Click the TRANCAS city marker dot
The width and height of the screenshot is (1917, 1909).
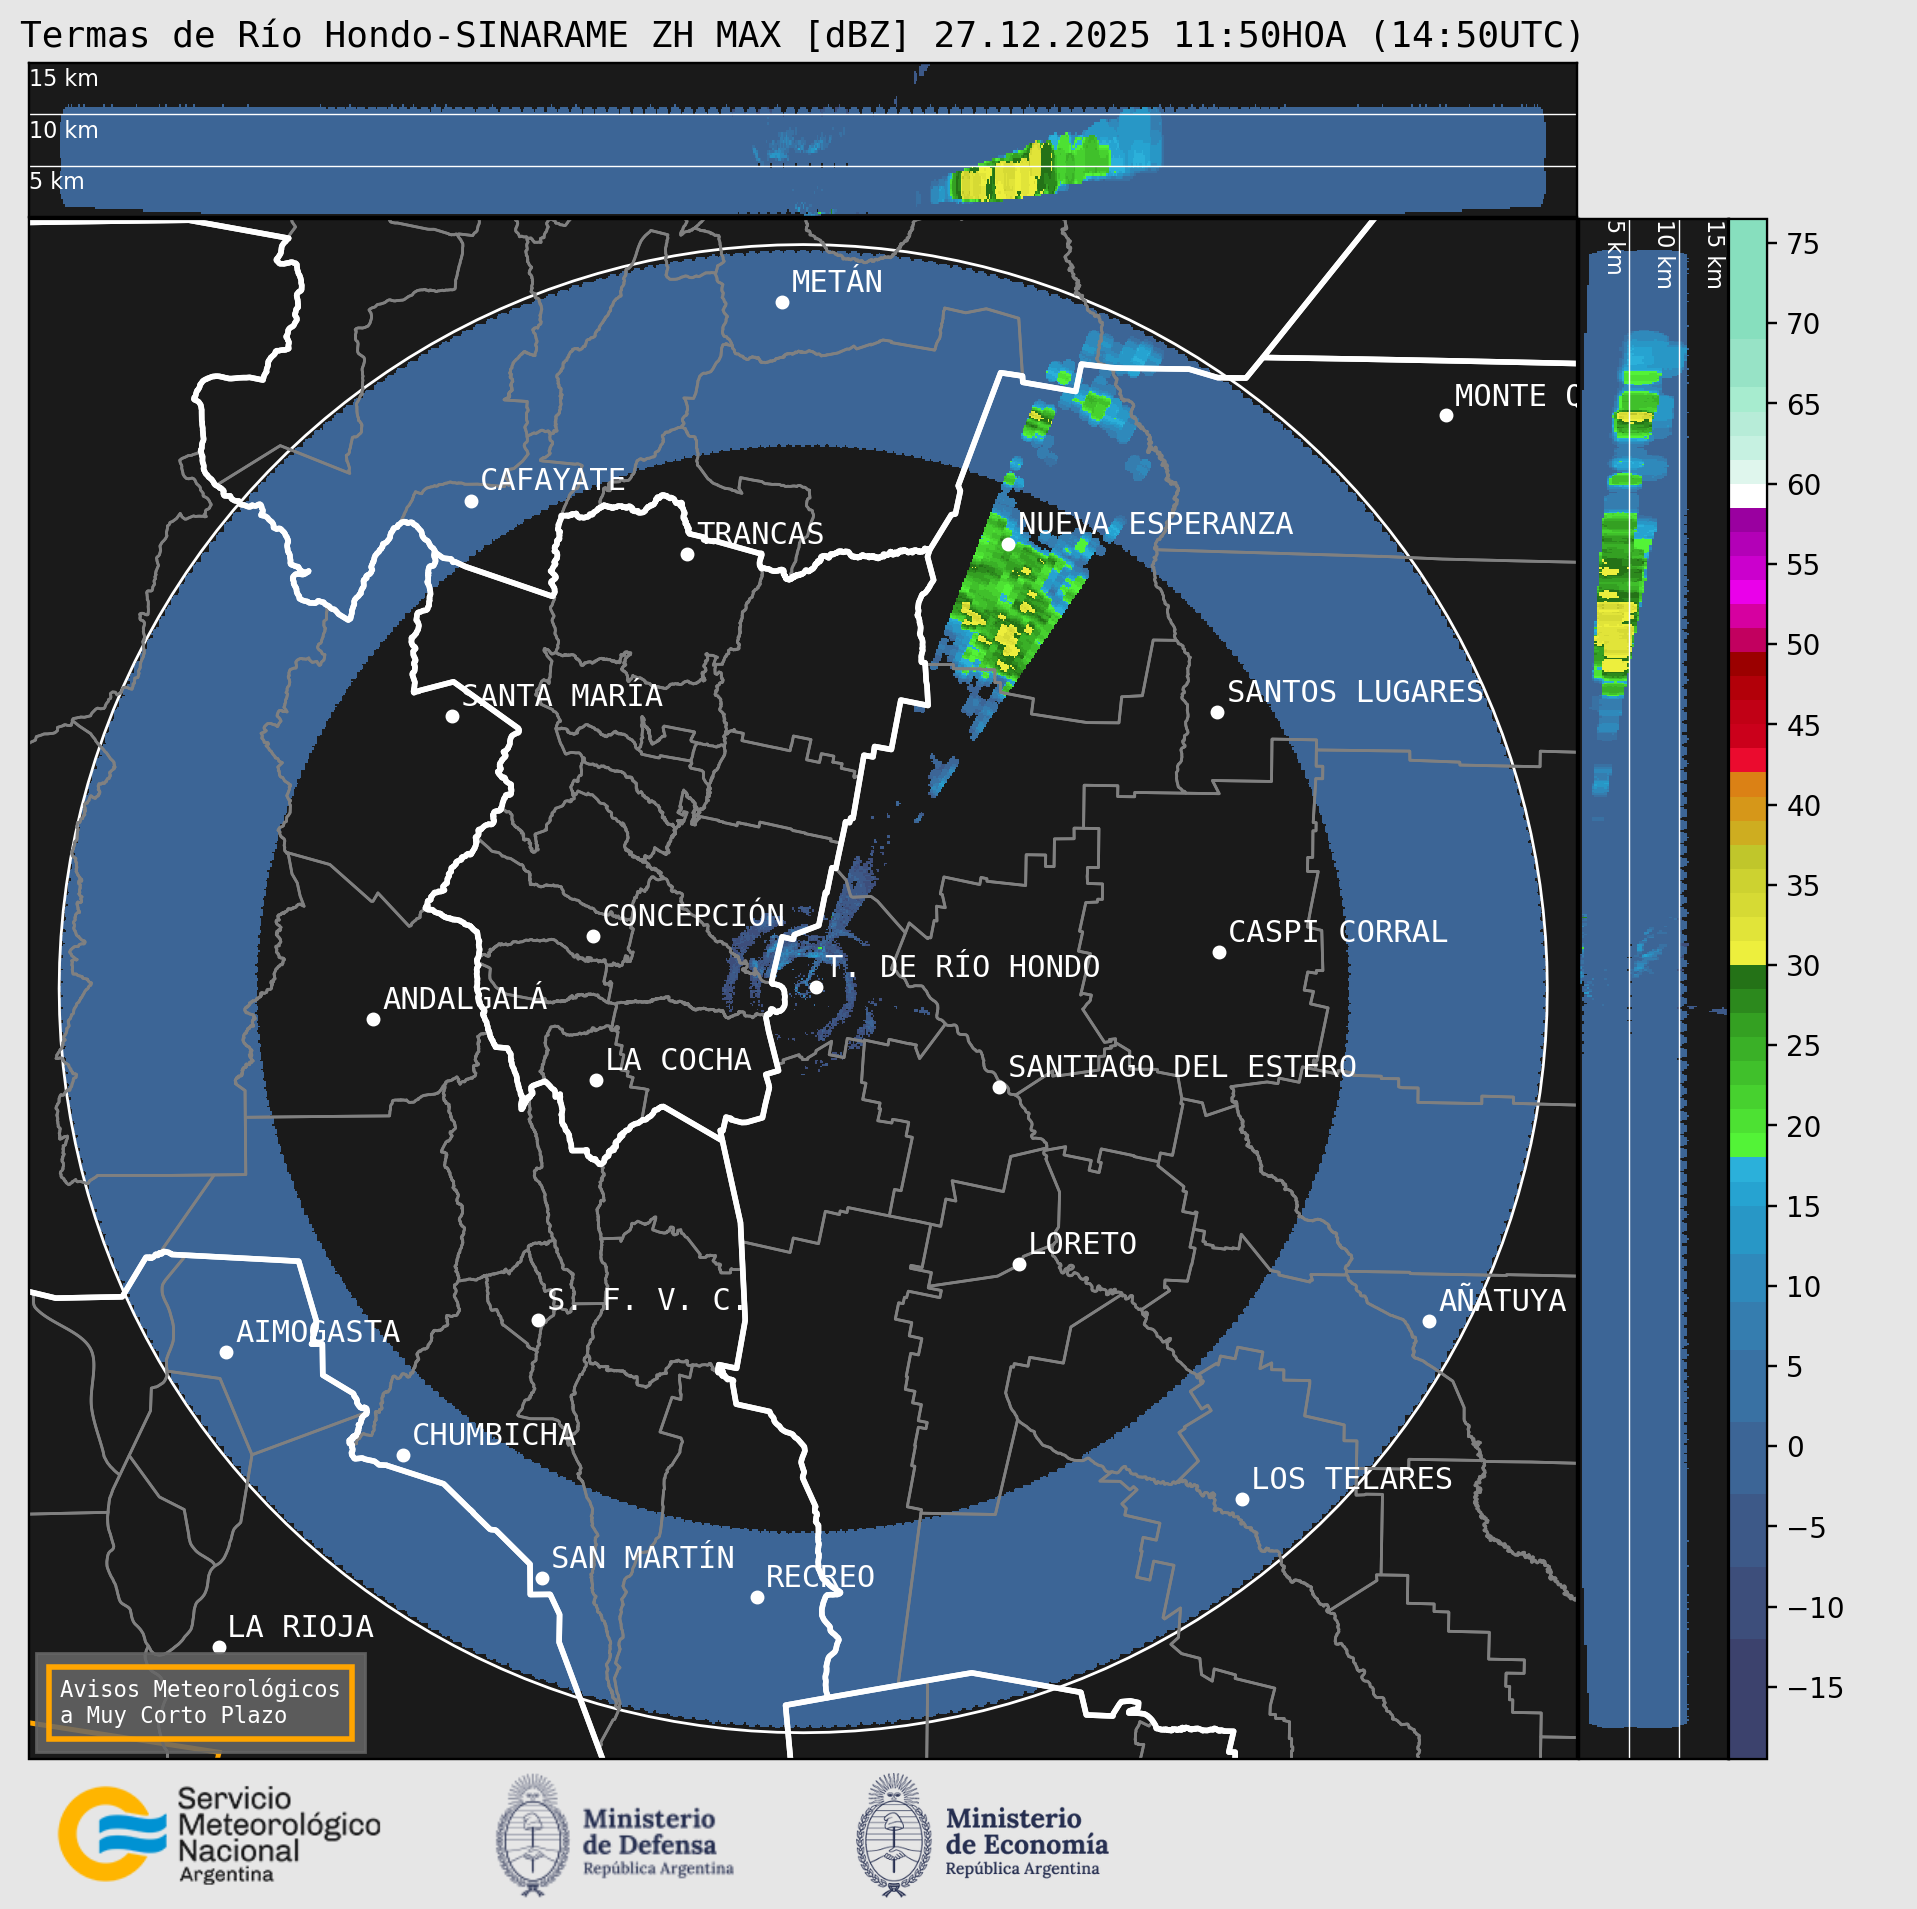coord(687,554)
